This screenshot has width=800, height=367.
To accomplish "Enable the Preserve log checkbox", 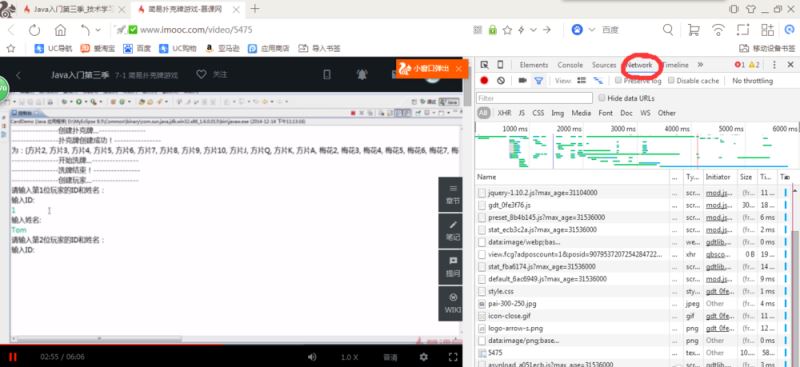I will [618, 80].
